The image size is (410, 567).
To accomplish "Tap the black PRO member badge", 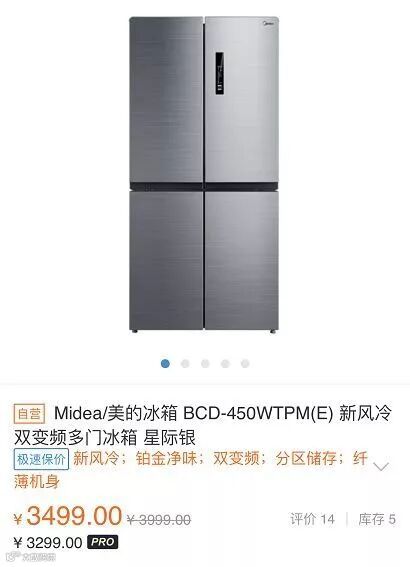I will [103, 542].
